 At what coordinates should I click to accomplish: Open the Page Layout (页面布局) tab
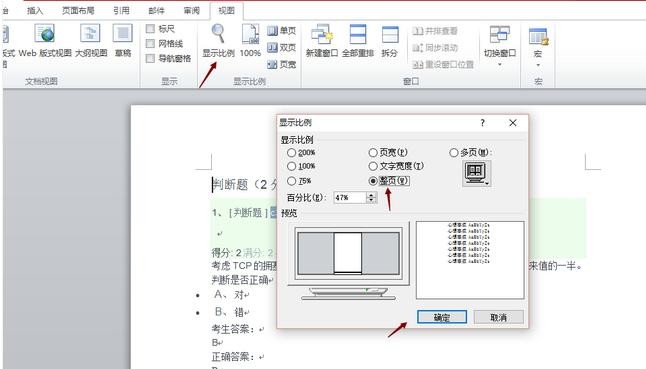[x=78, y=10]
